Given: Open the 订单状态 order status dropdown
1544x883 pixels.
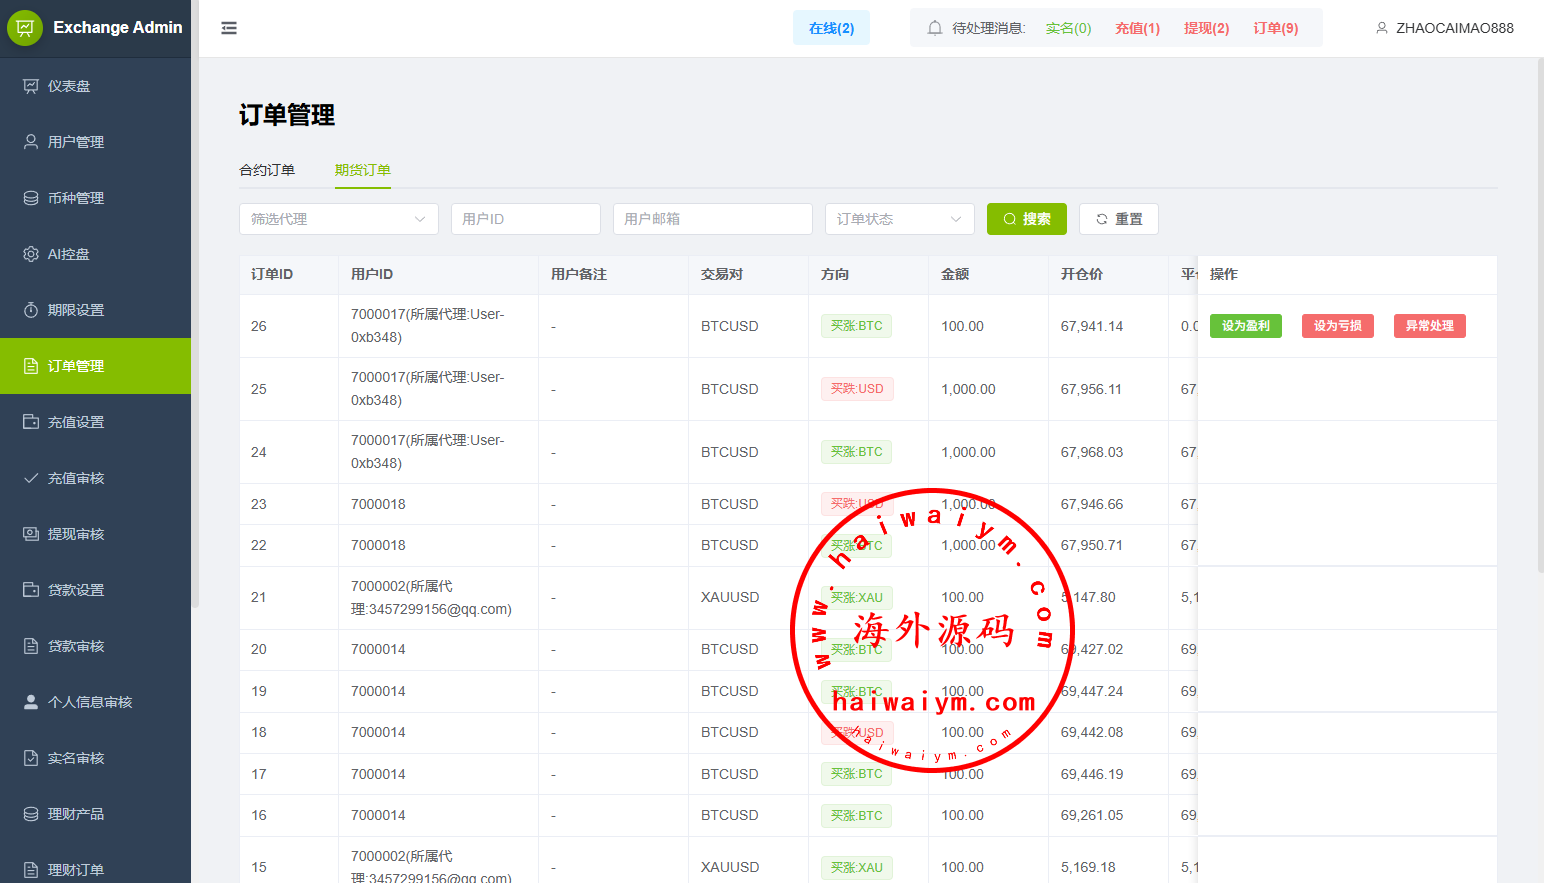Looking at the screenshot, I should point(899,219).
